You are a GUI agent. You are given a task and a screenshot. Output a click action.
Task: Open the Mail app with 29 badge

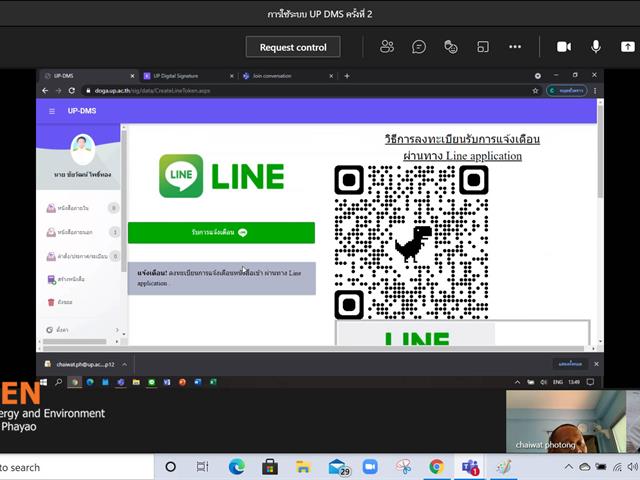pyautogui.click(x=338, y=467)
